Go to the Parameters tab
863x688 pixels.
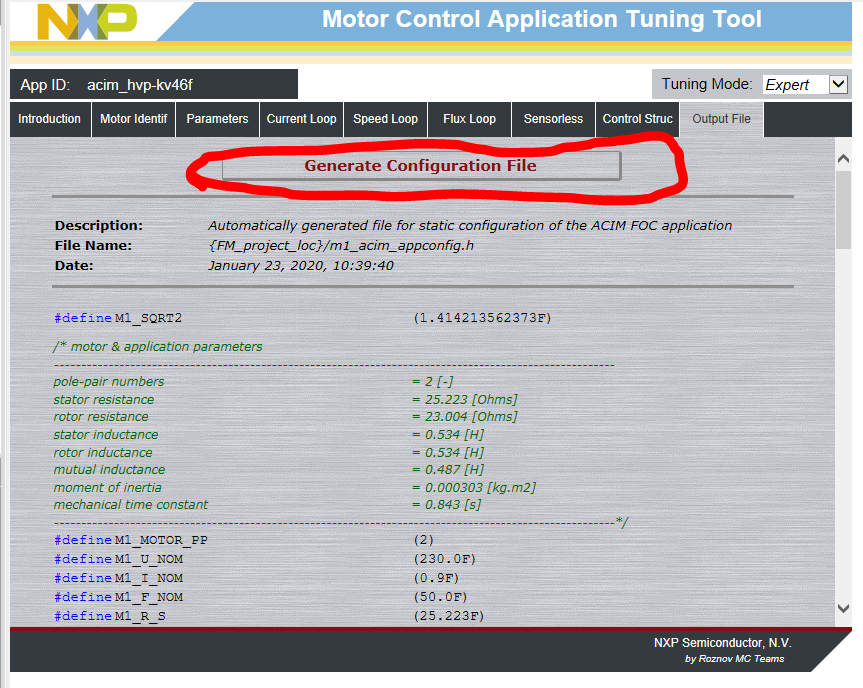(217, 119)
